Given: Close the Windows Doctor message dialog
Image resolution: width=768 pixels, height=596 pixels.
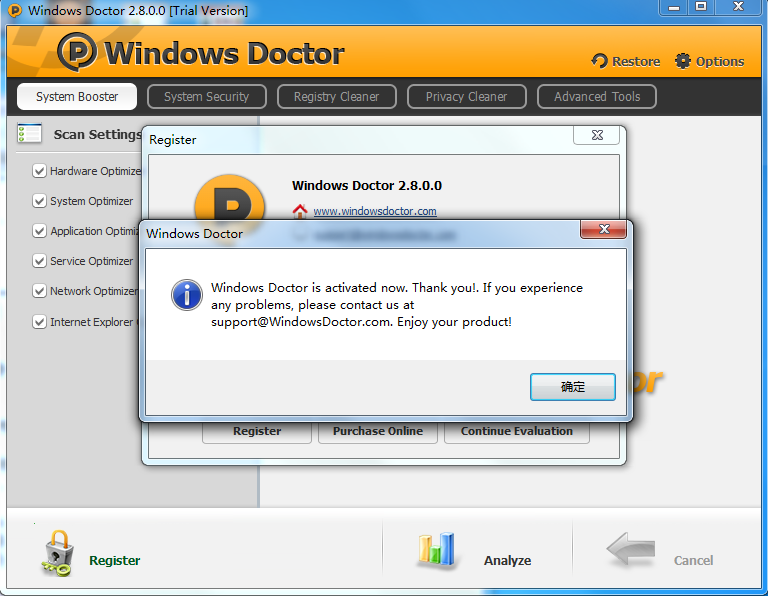Looking at the screenshot, I should tap(604, 230).
